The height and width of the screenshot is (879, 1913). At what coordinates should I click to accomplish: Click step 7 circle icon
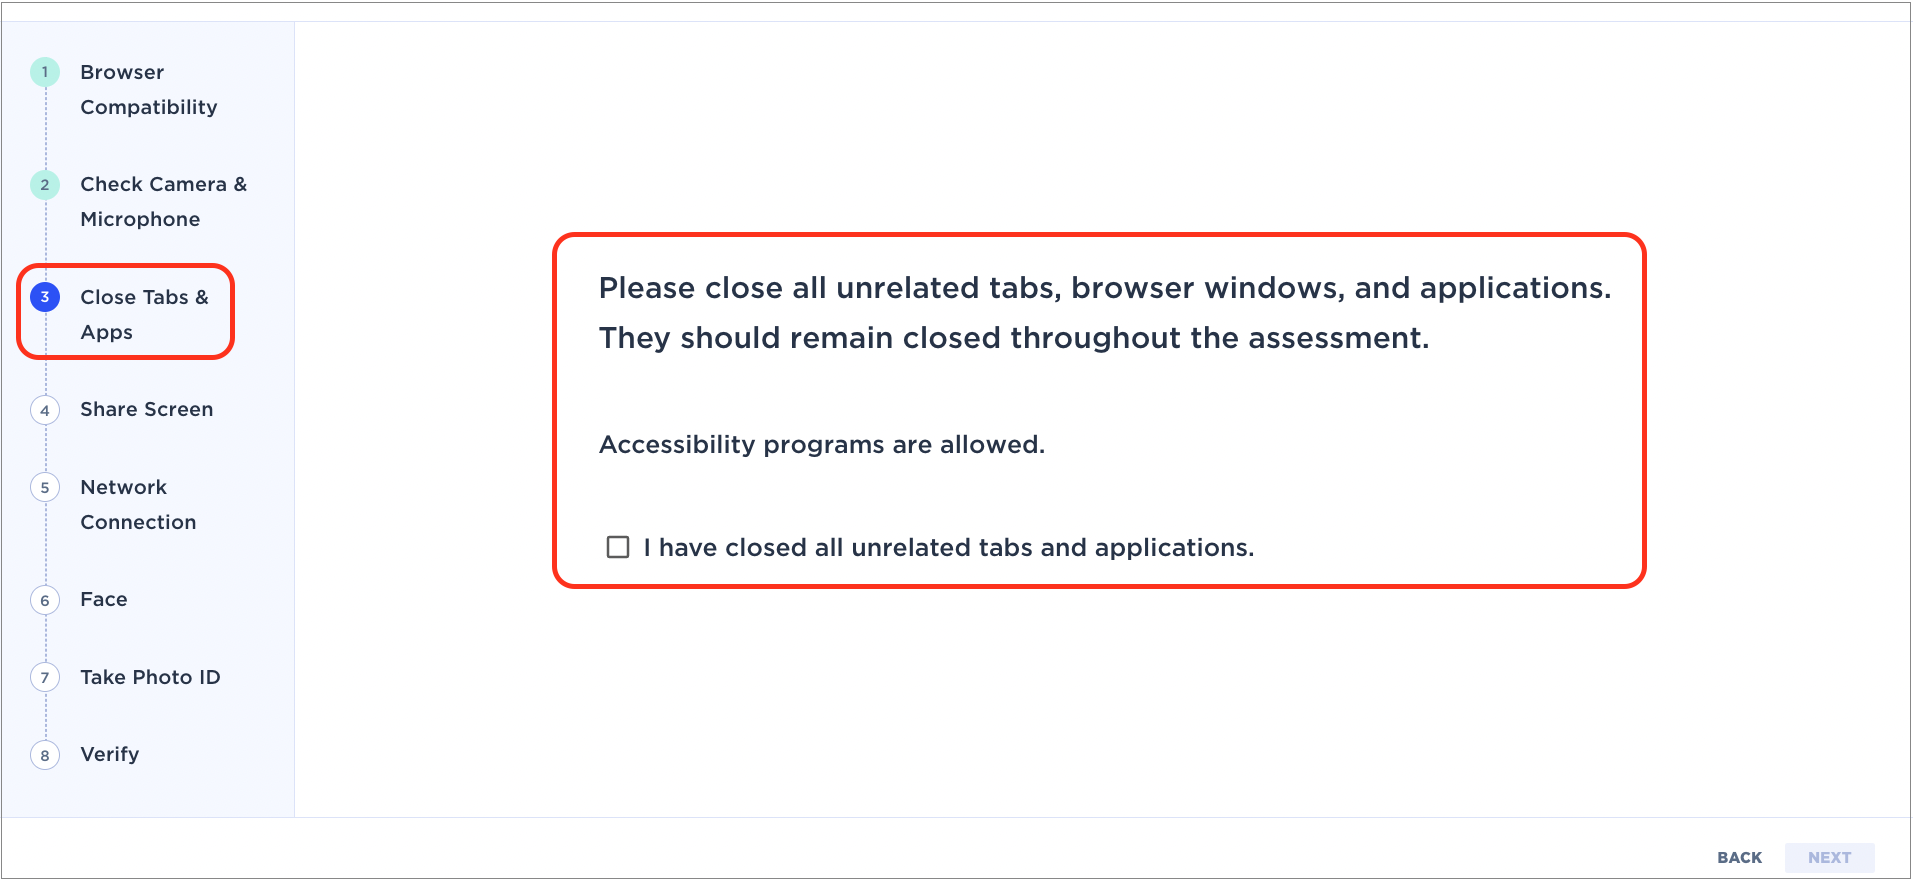coord(45,678)
